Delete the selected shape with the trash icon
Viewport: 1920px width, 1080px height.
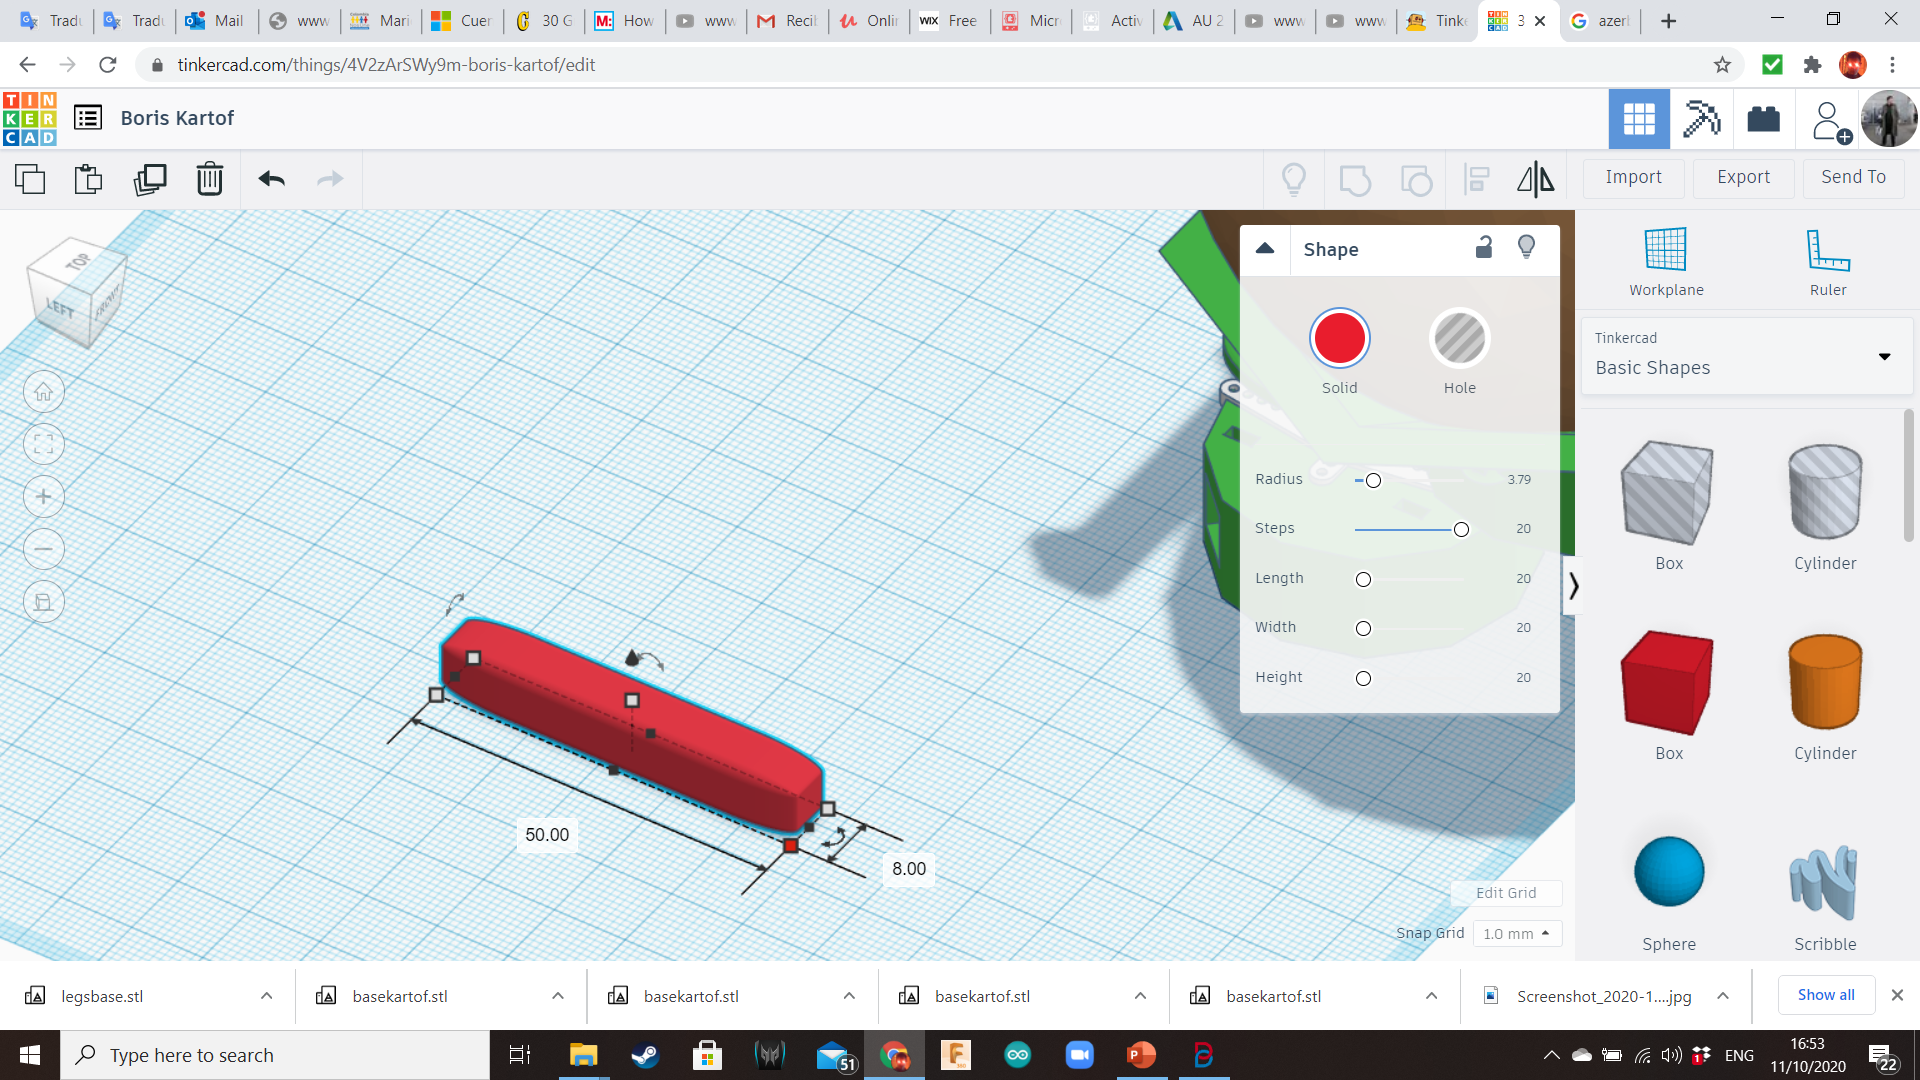click(209, 179)
